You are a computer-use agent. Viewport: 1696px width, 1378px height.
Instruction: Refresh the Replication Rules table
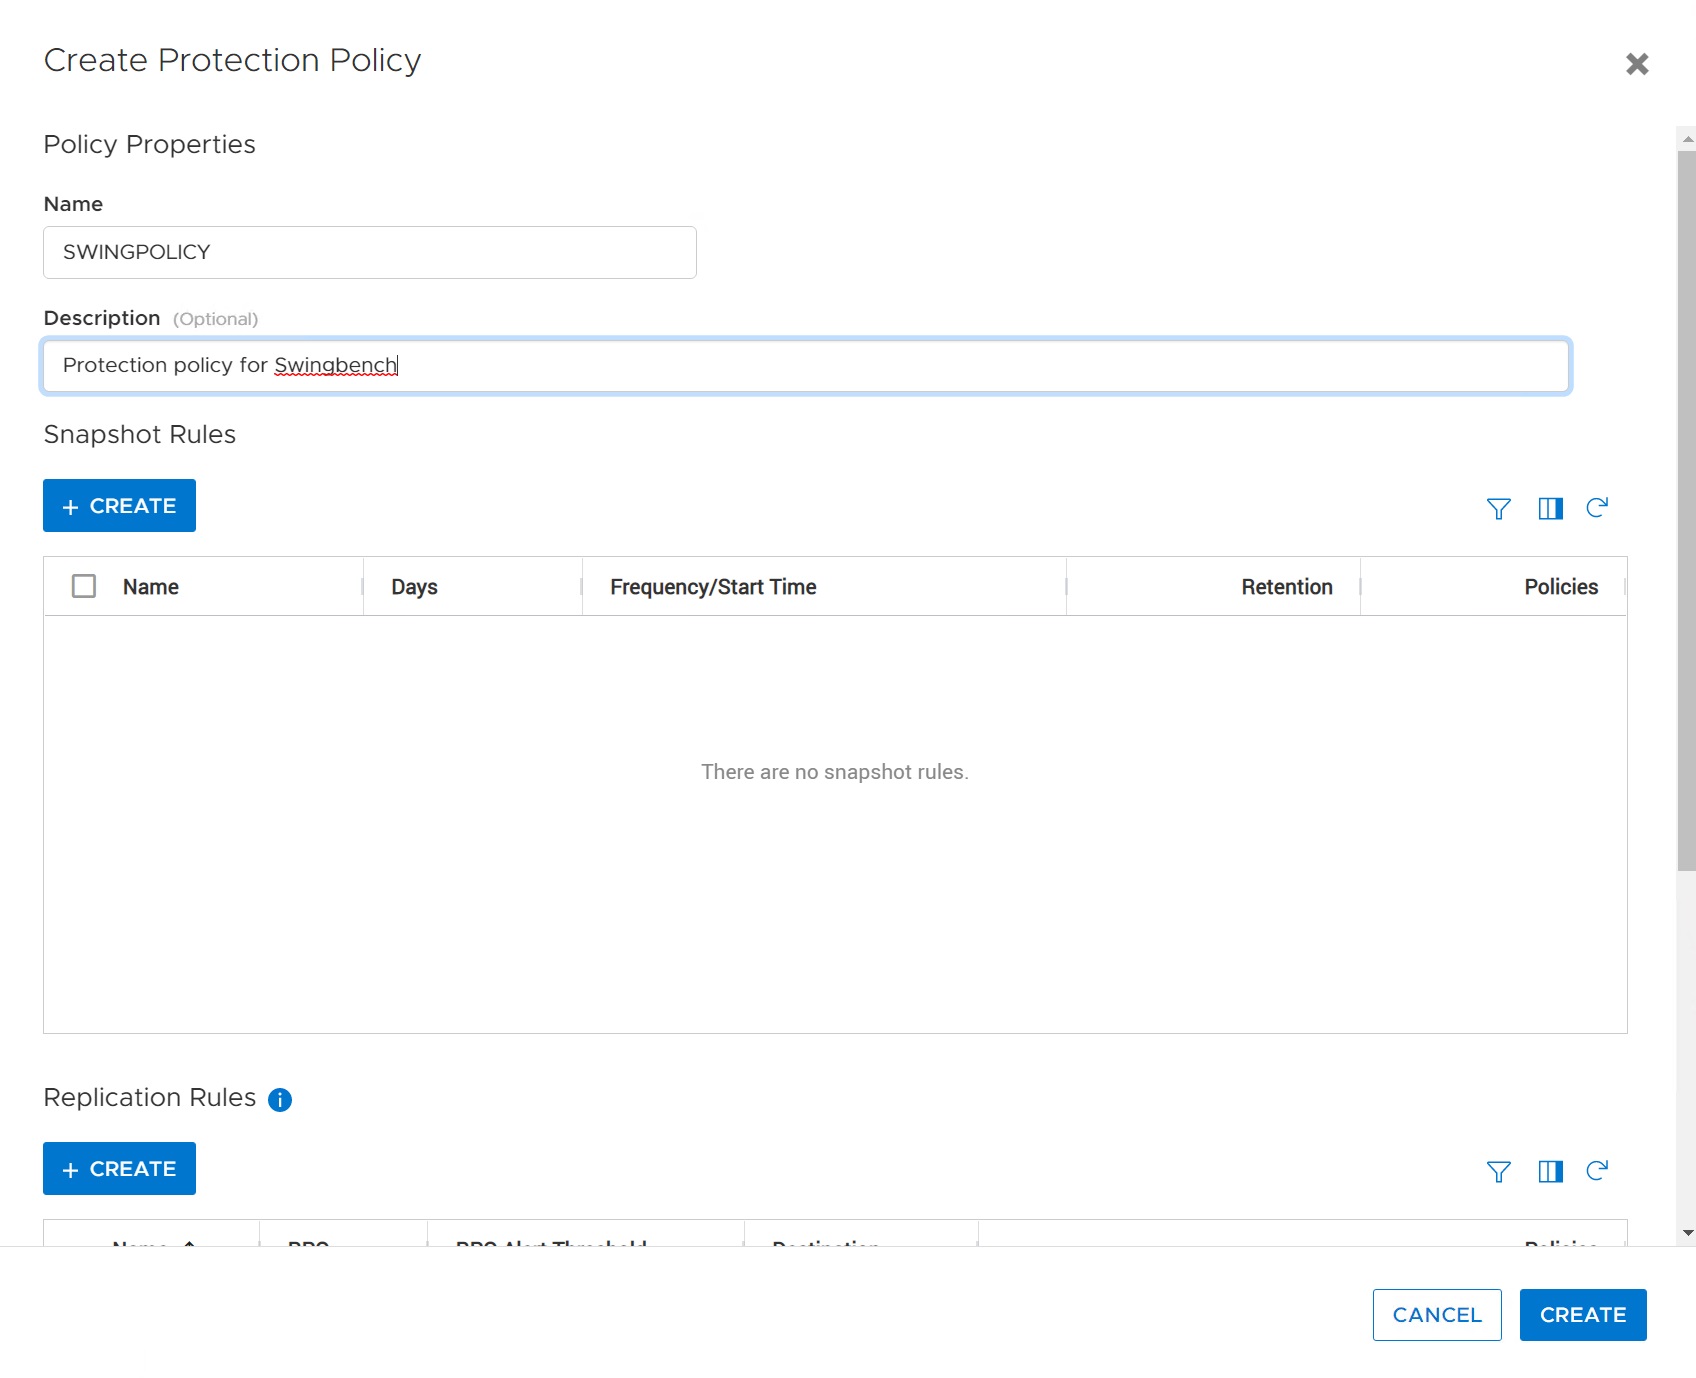click(1597, 1171)
